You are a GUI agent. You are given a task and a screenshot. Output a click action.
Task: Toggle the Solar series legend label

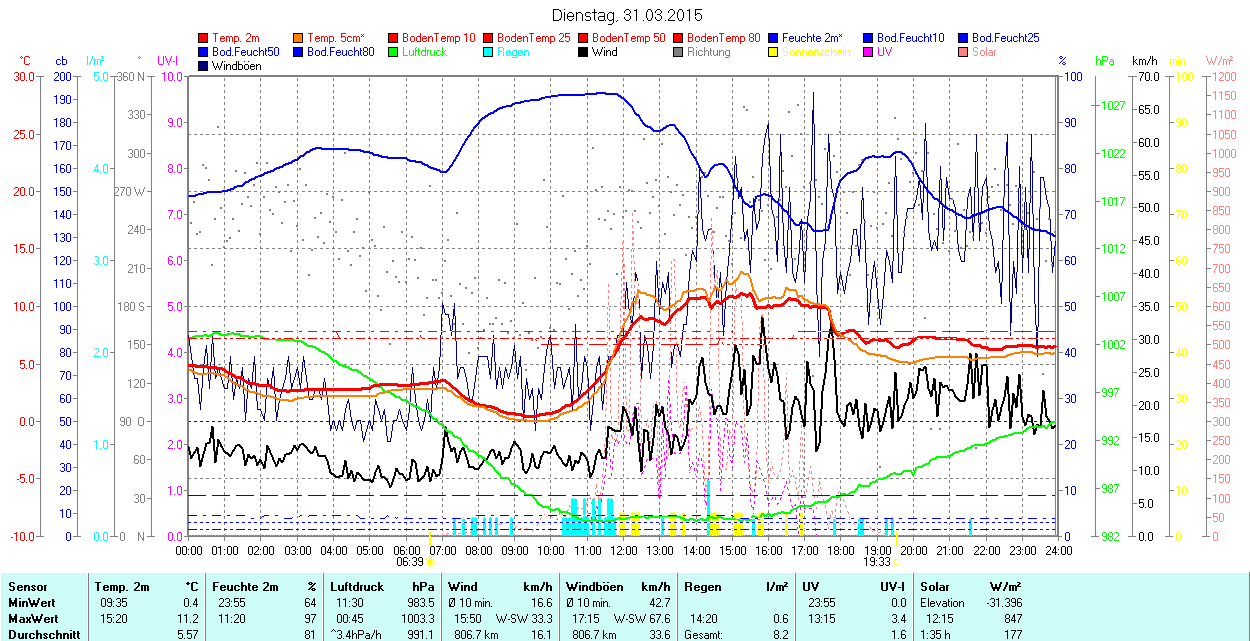click(983, 52)
